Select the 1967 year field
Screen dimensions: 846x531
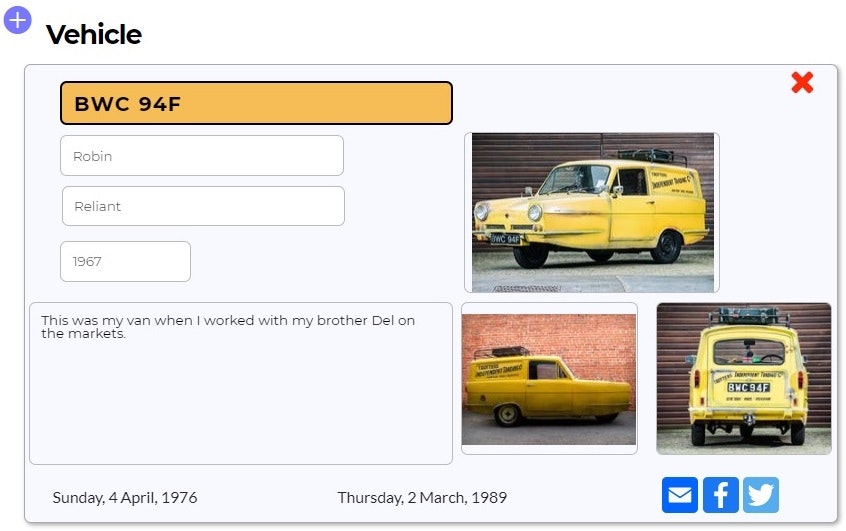125,261
